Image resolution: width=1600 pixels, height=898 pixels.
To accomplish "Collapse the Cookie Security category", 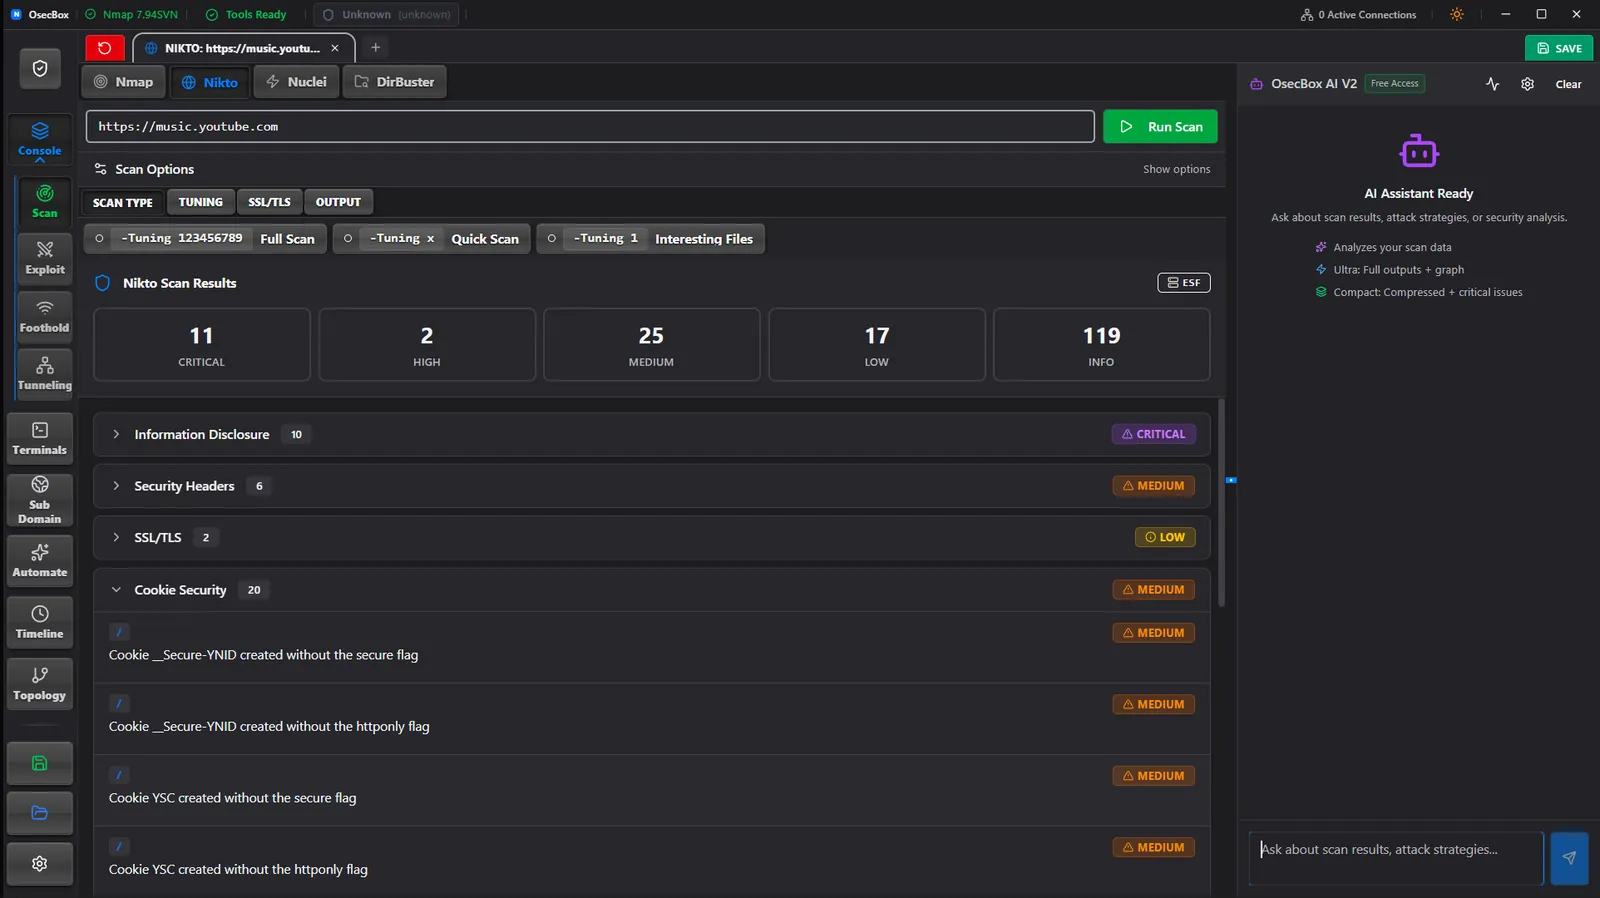I will [x=651, y=590].
